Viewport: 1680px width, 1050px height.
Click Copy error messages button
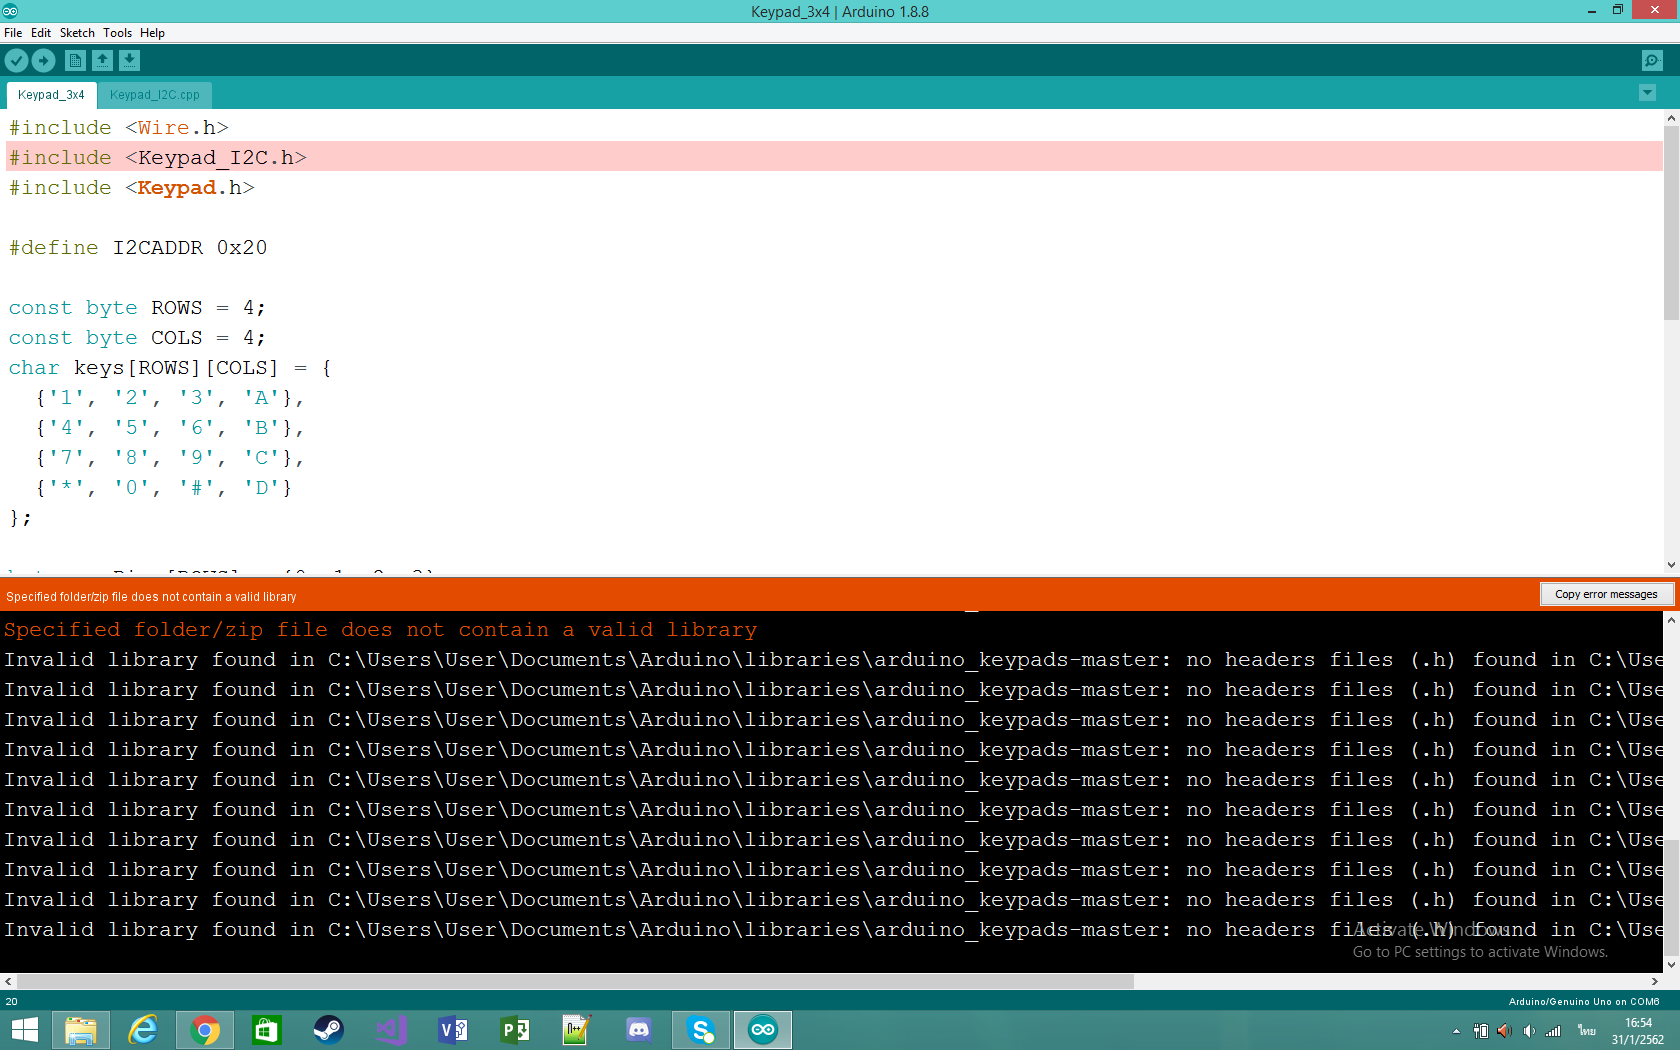(x=1606, y=594)
